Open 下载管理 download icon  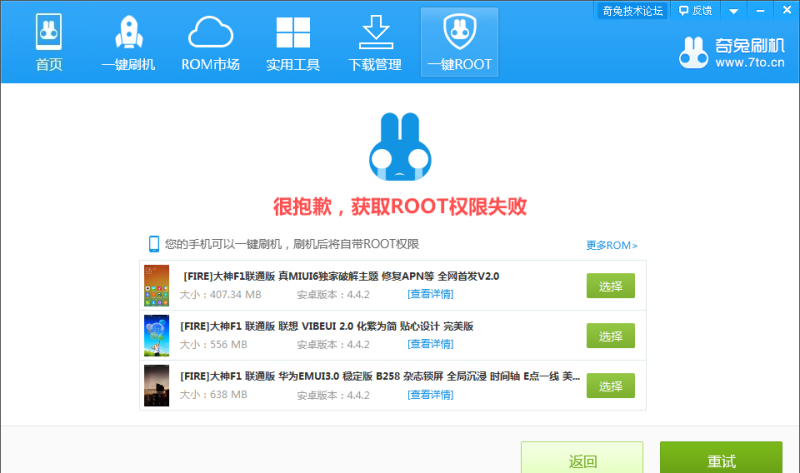[x=376, y=32]
